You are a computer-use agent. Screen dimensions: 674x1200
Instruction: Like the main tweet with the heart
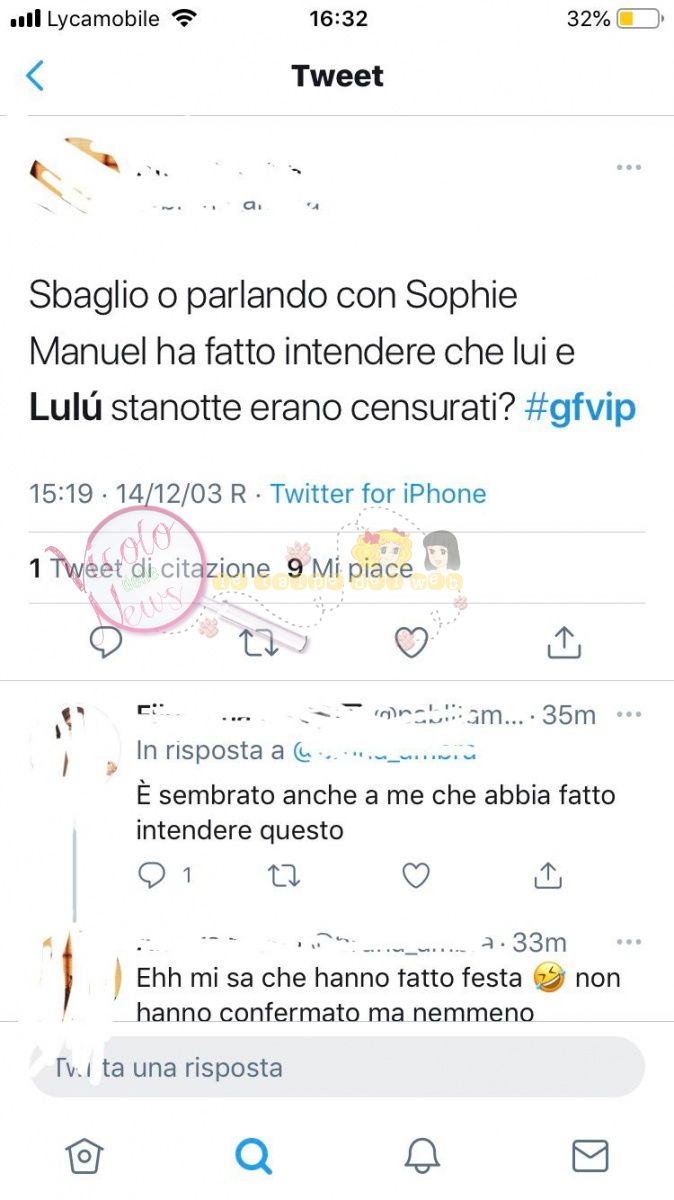click(x=410, y=642)
